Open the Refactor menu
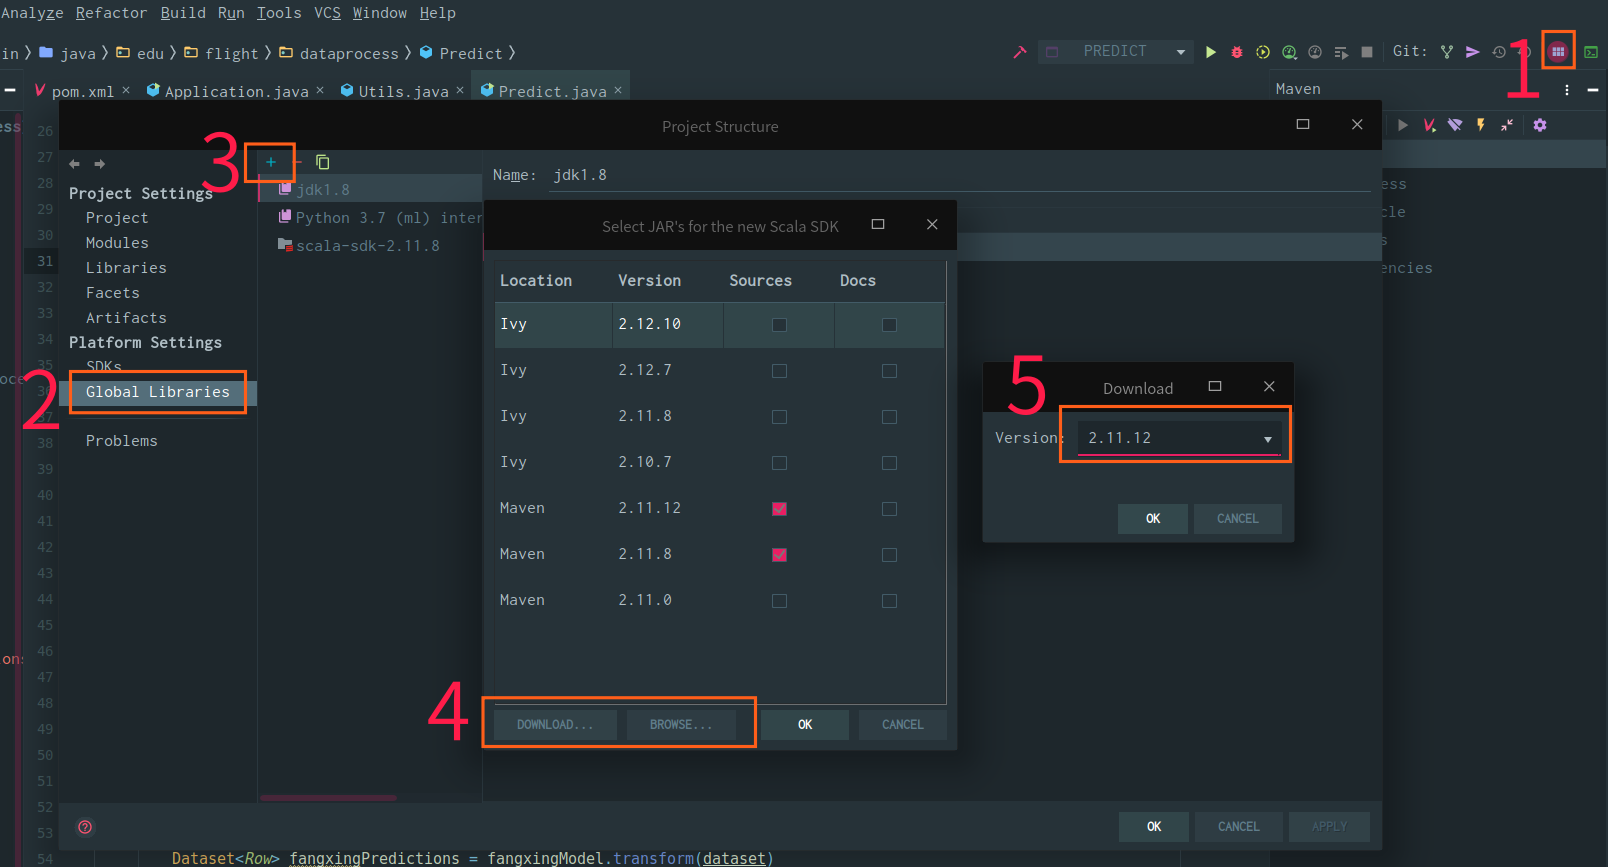The height and width of the screenshot is (867, 1608). coord(111,13)
